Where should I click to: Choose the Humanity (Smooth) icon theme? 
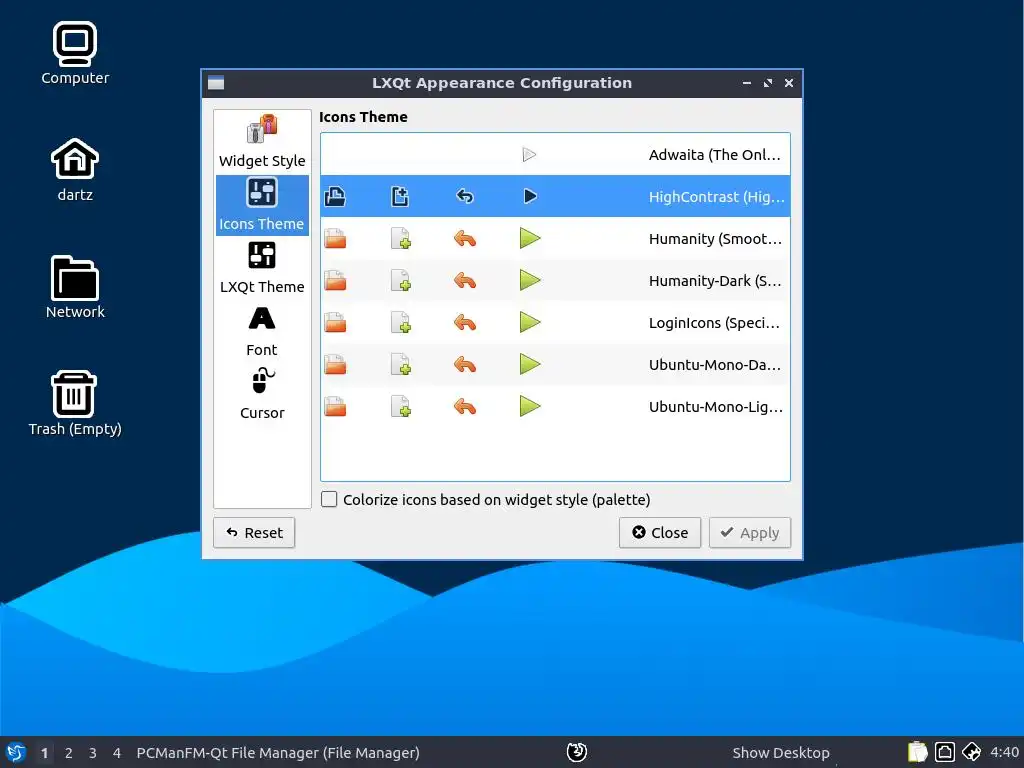[555, 238]
